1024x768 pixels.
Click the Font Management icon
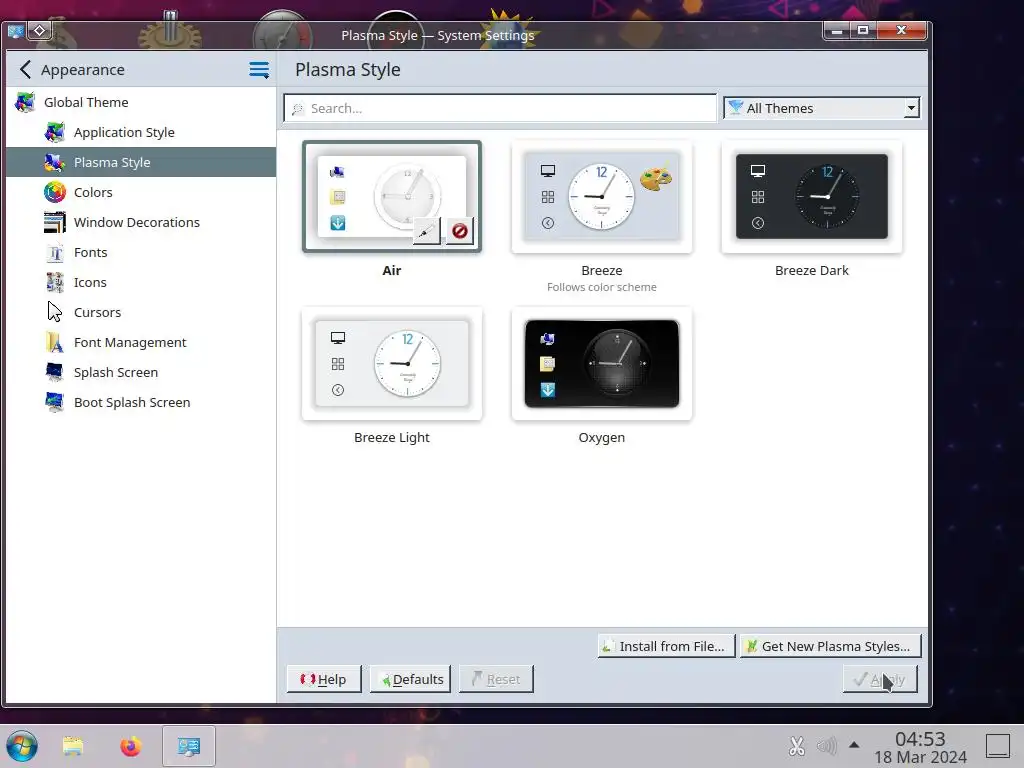(x=55, y=342)
